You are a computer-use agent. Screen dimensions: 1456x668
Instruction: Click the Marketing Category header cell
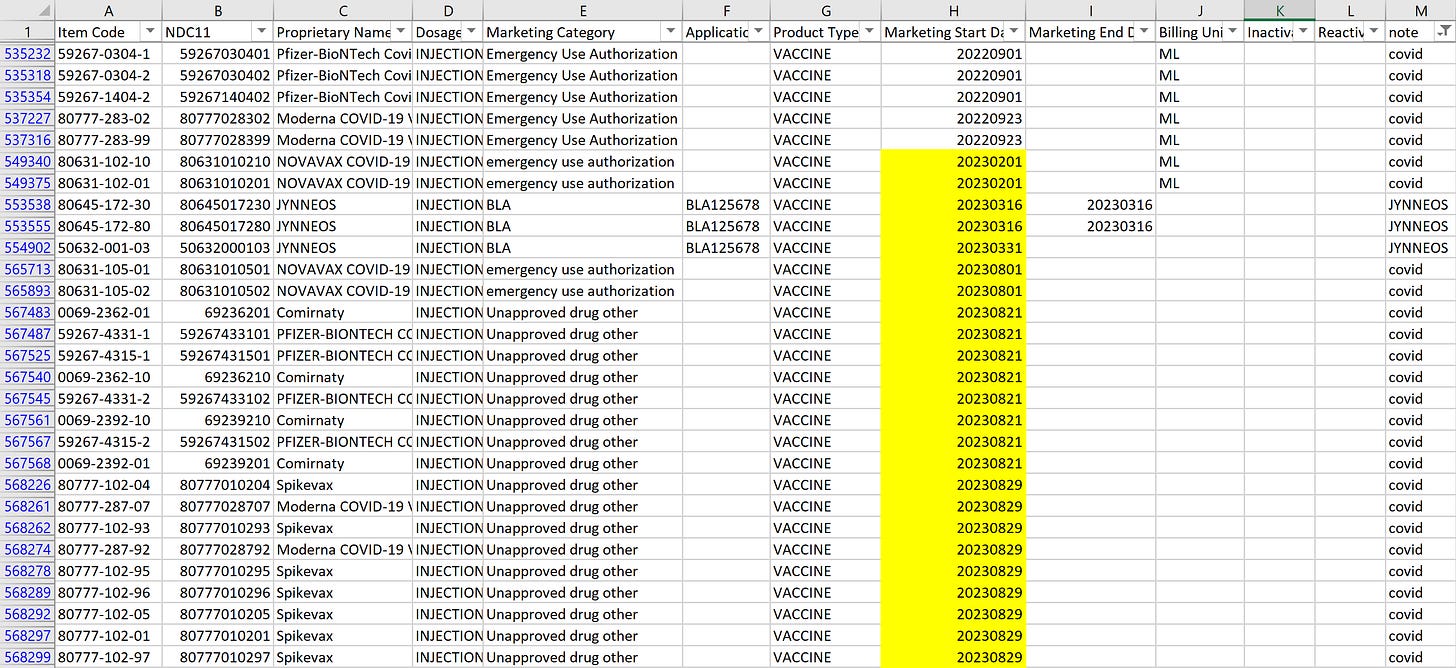[x=583, y=32]
